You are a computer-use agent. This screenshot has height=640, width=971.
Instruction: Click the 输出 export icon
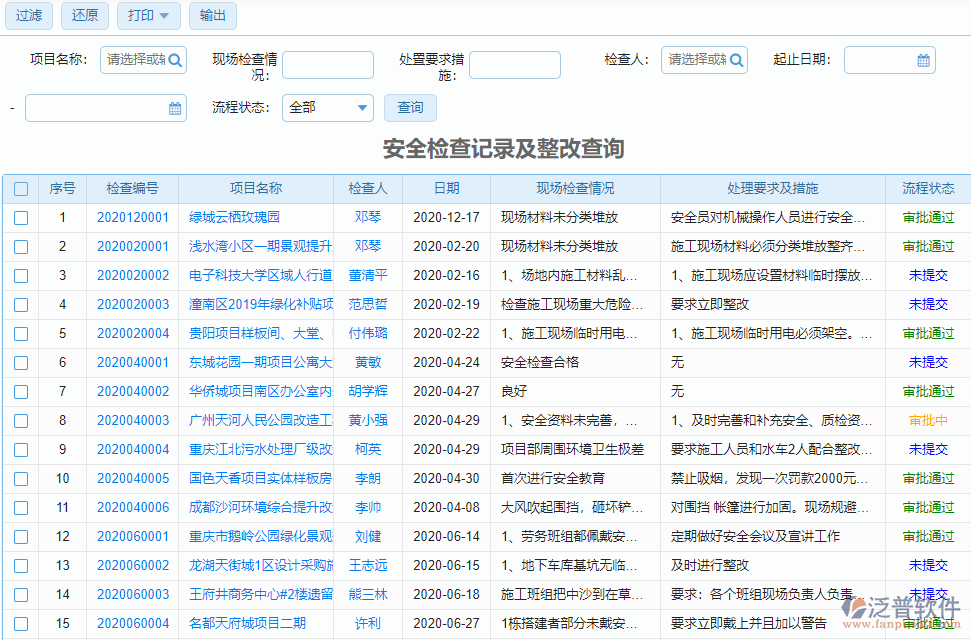[212, 16]
